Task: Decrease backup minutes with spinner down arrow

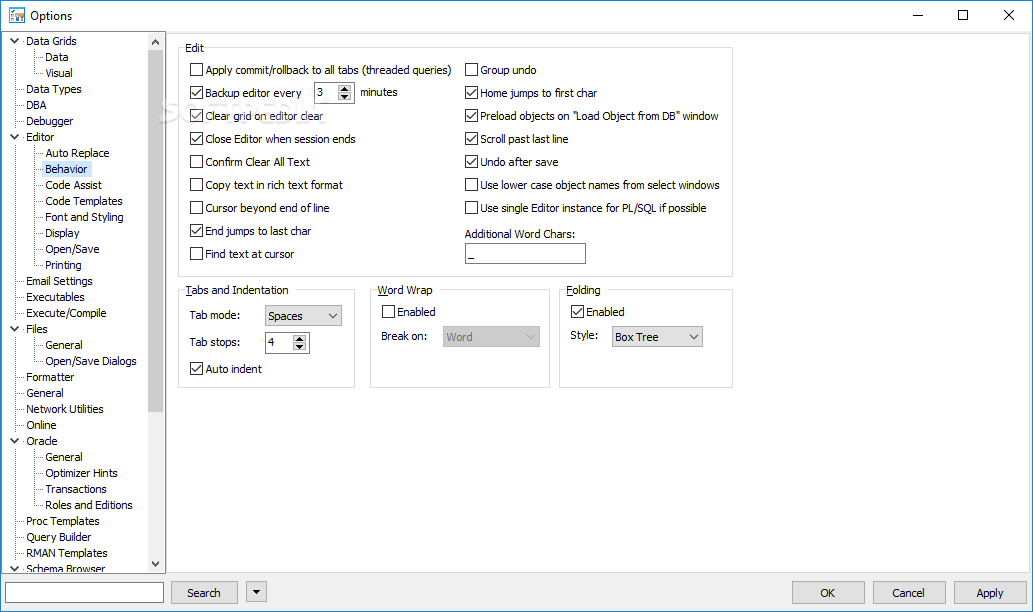Action: coord(344,97)
